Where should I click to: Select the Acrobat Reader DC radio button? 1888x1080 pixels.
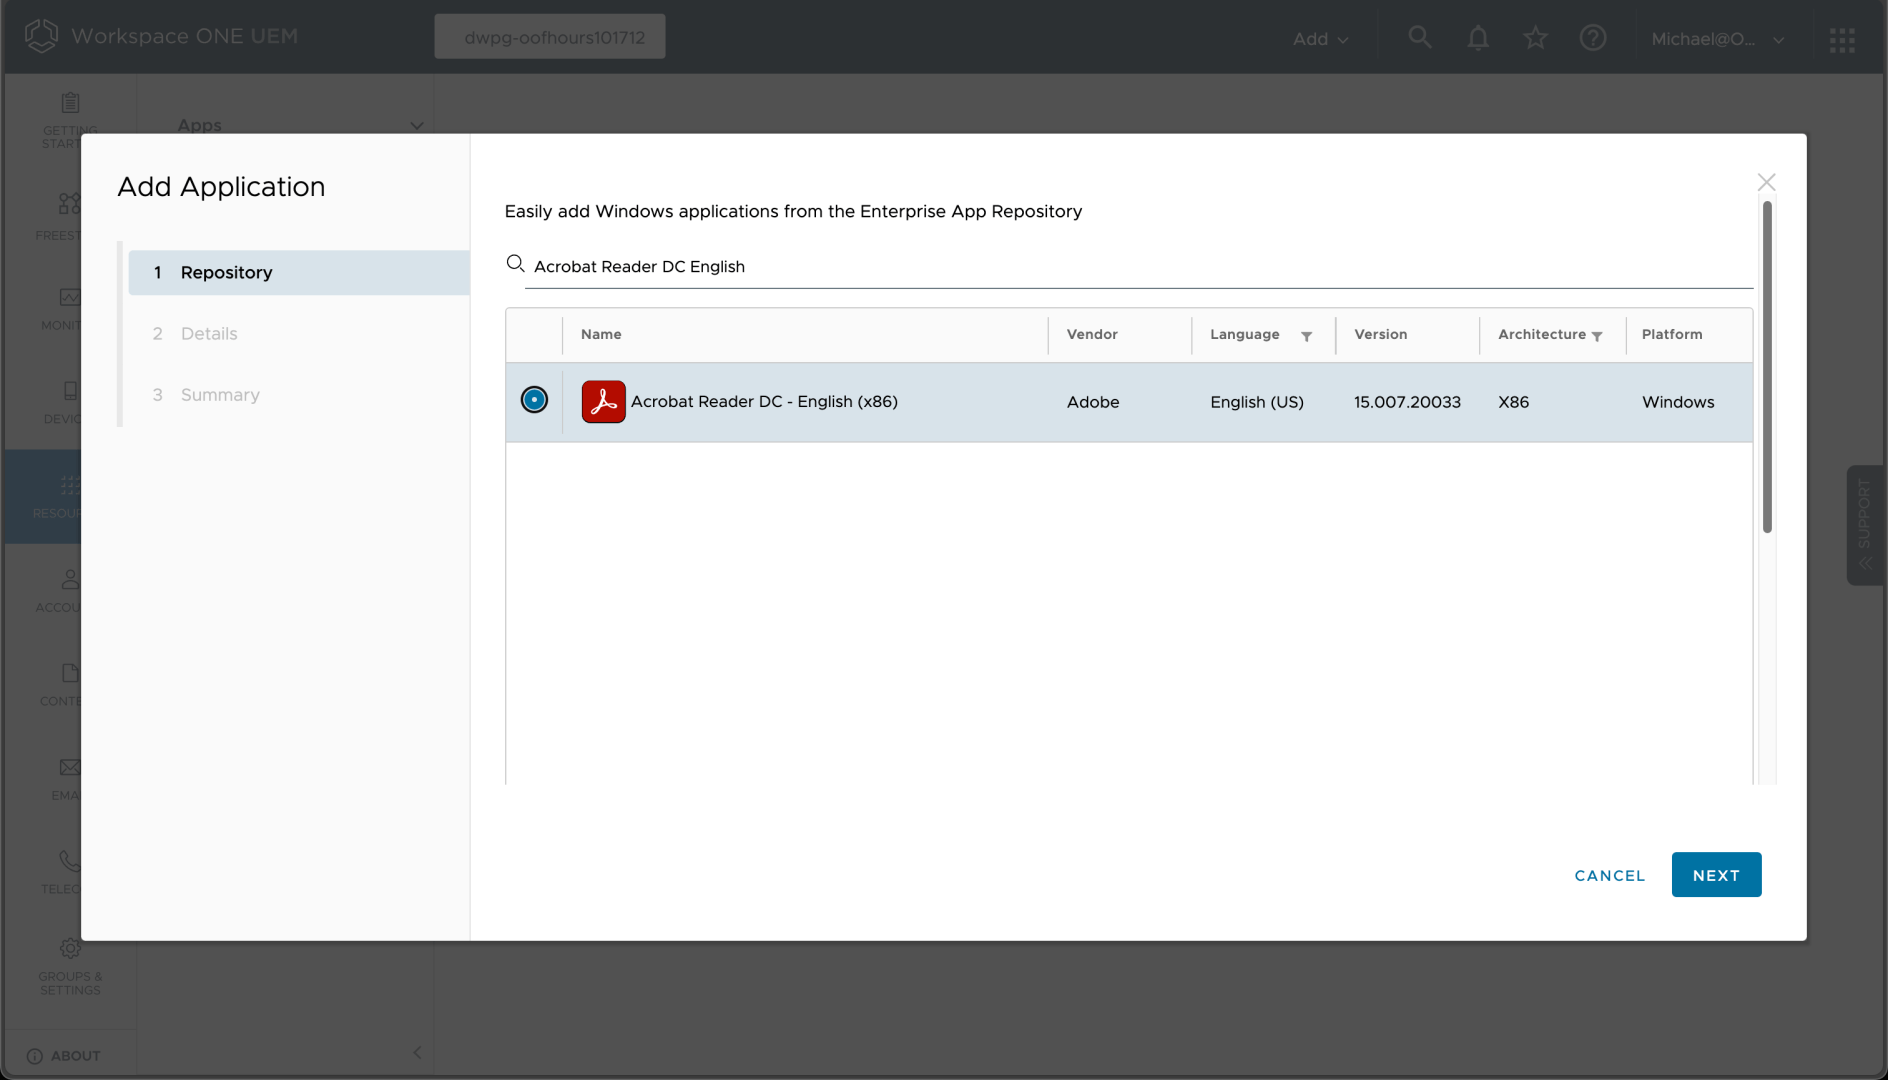(534, 400)
